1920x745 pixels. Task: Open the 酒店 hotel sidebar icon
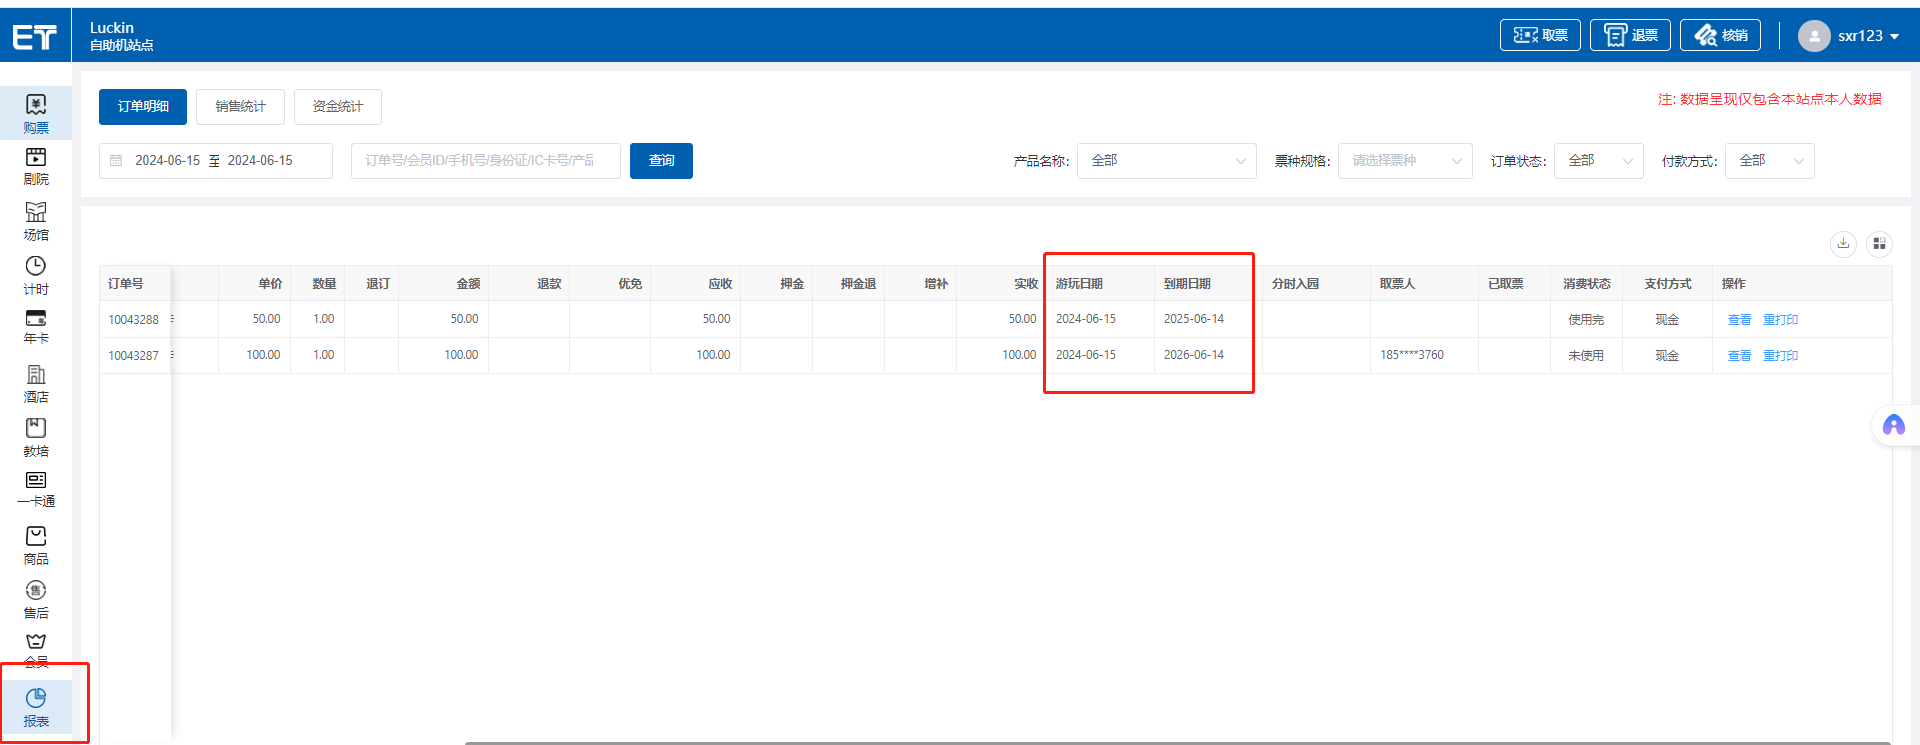pyautogui.click(x=36, y=383)
